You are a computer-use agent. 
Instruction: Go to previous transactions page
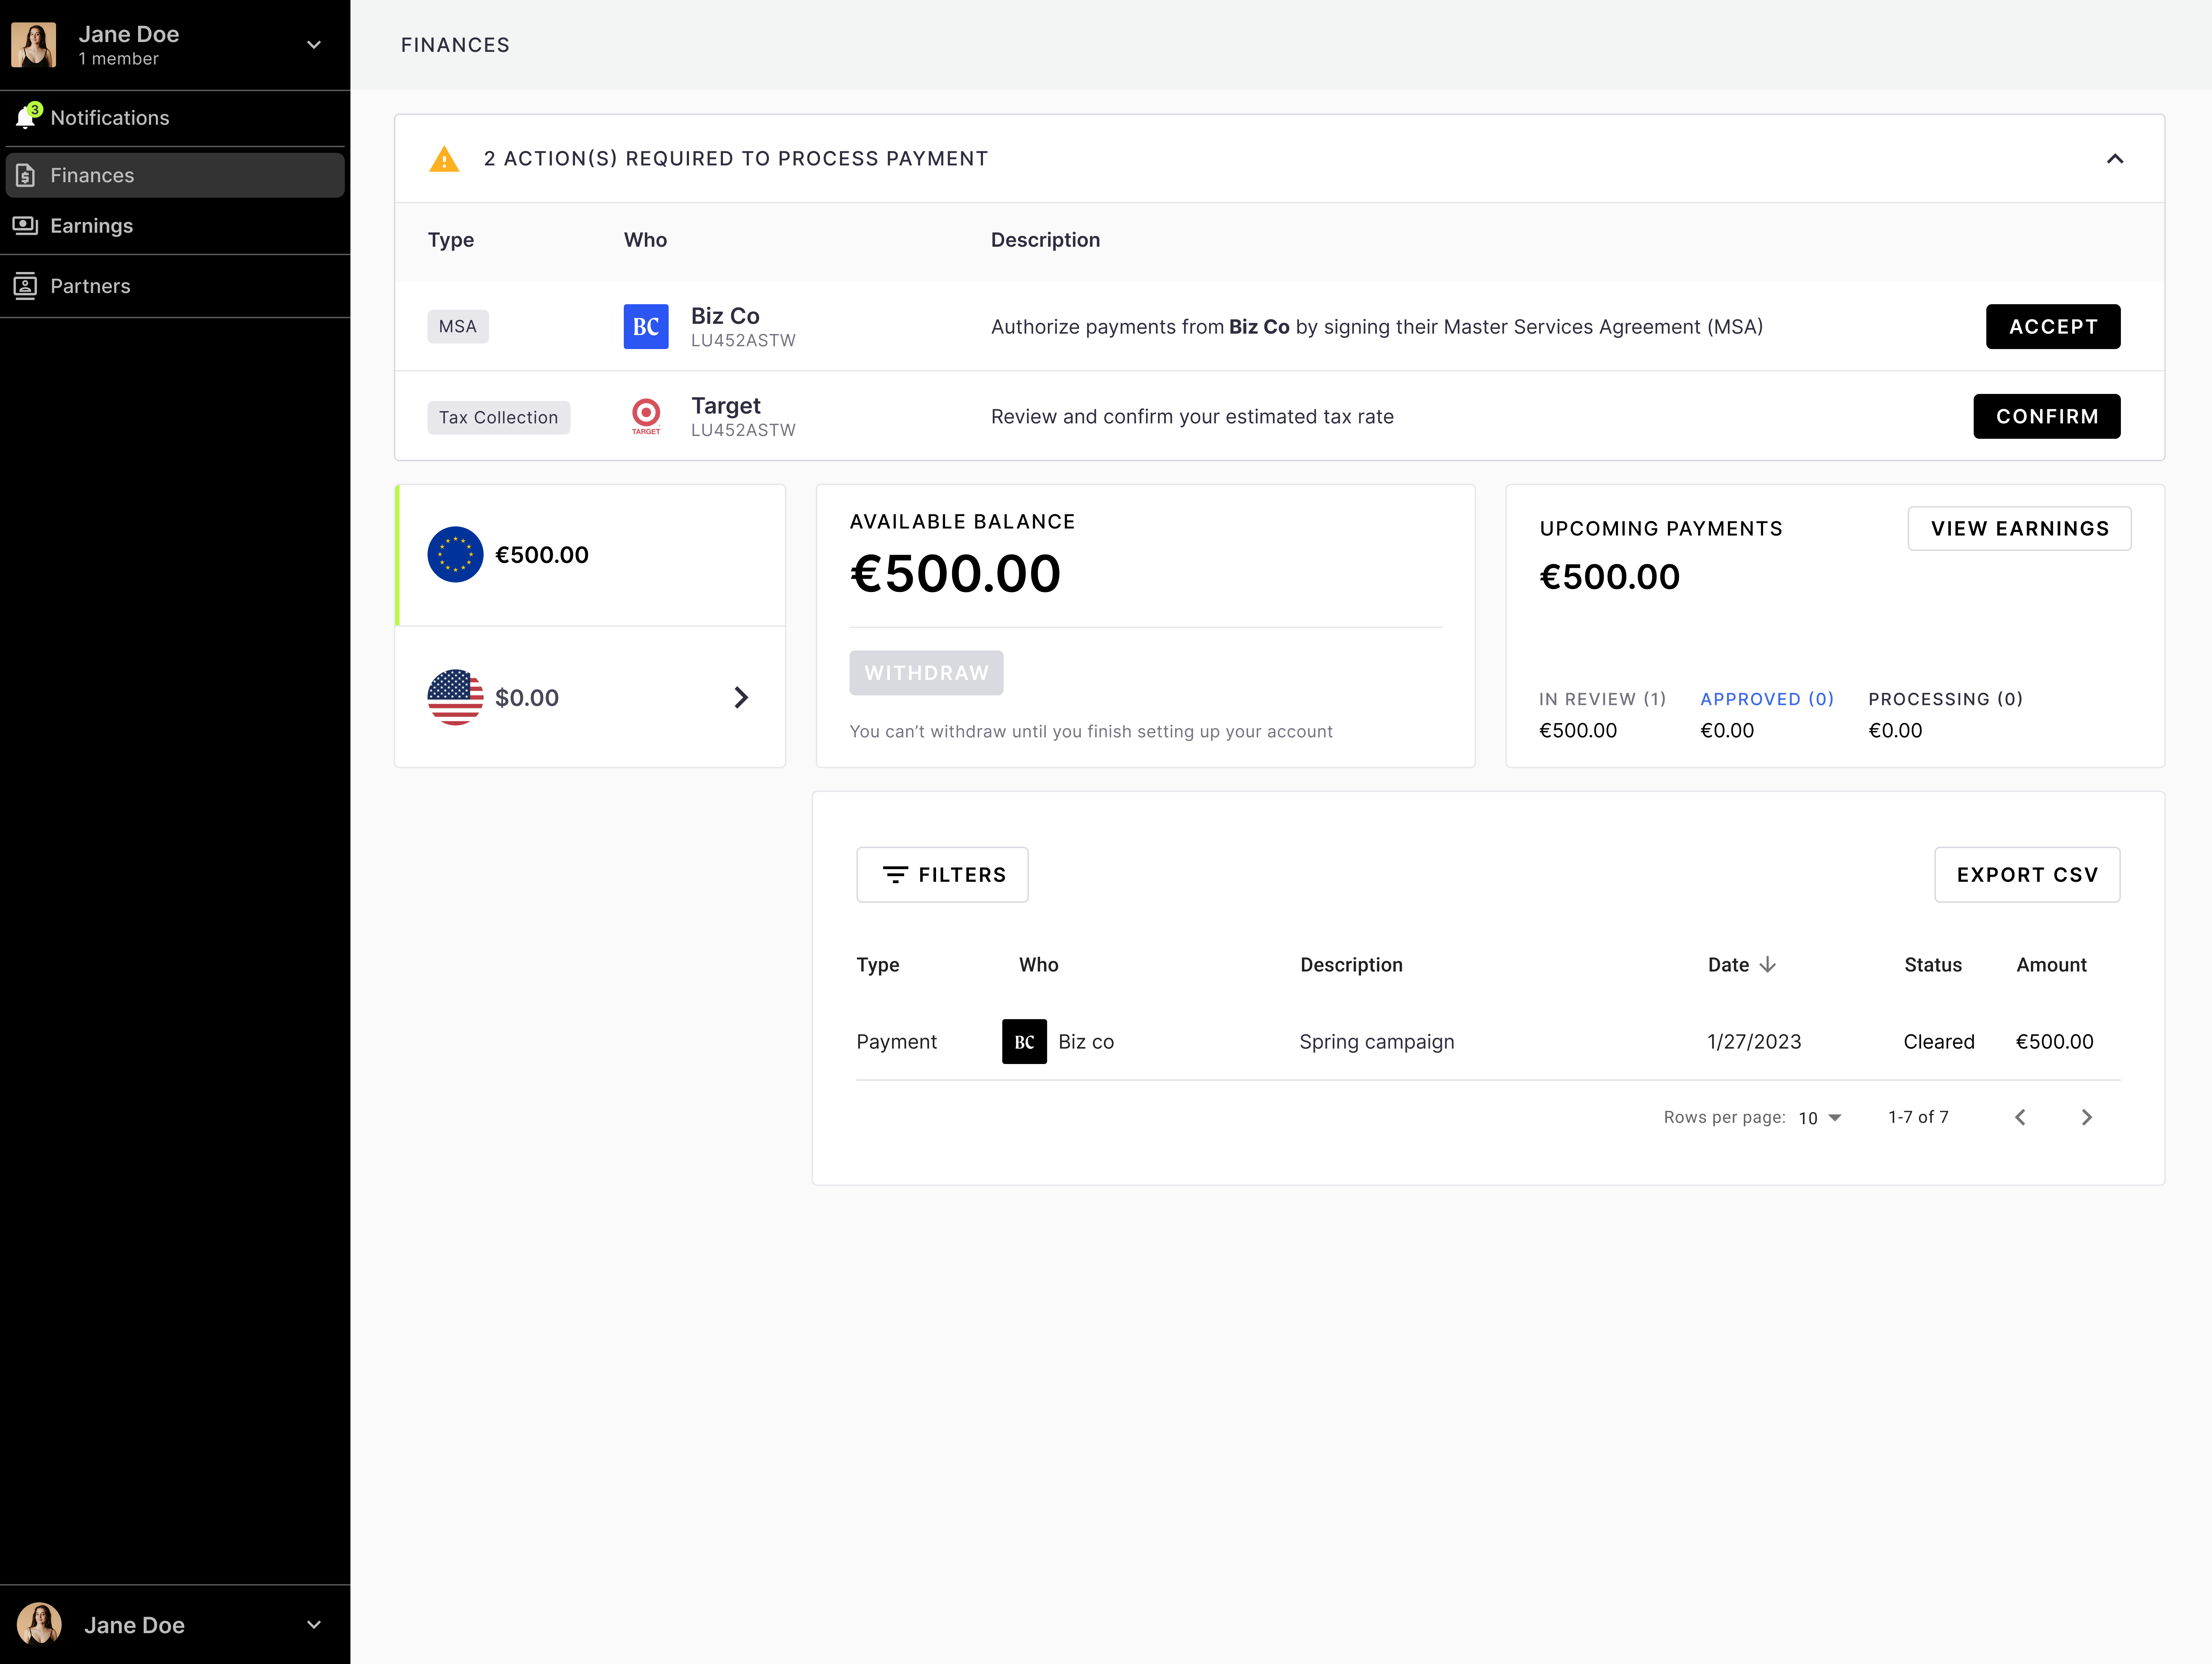pos(2020,1117)
